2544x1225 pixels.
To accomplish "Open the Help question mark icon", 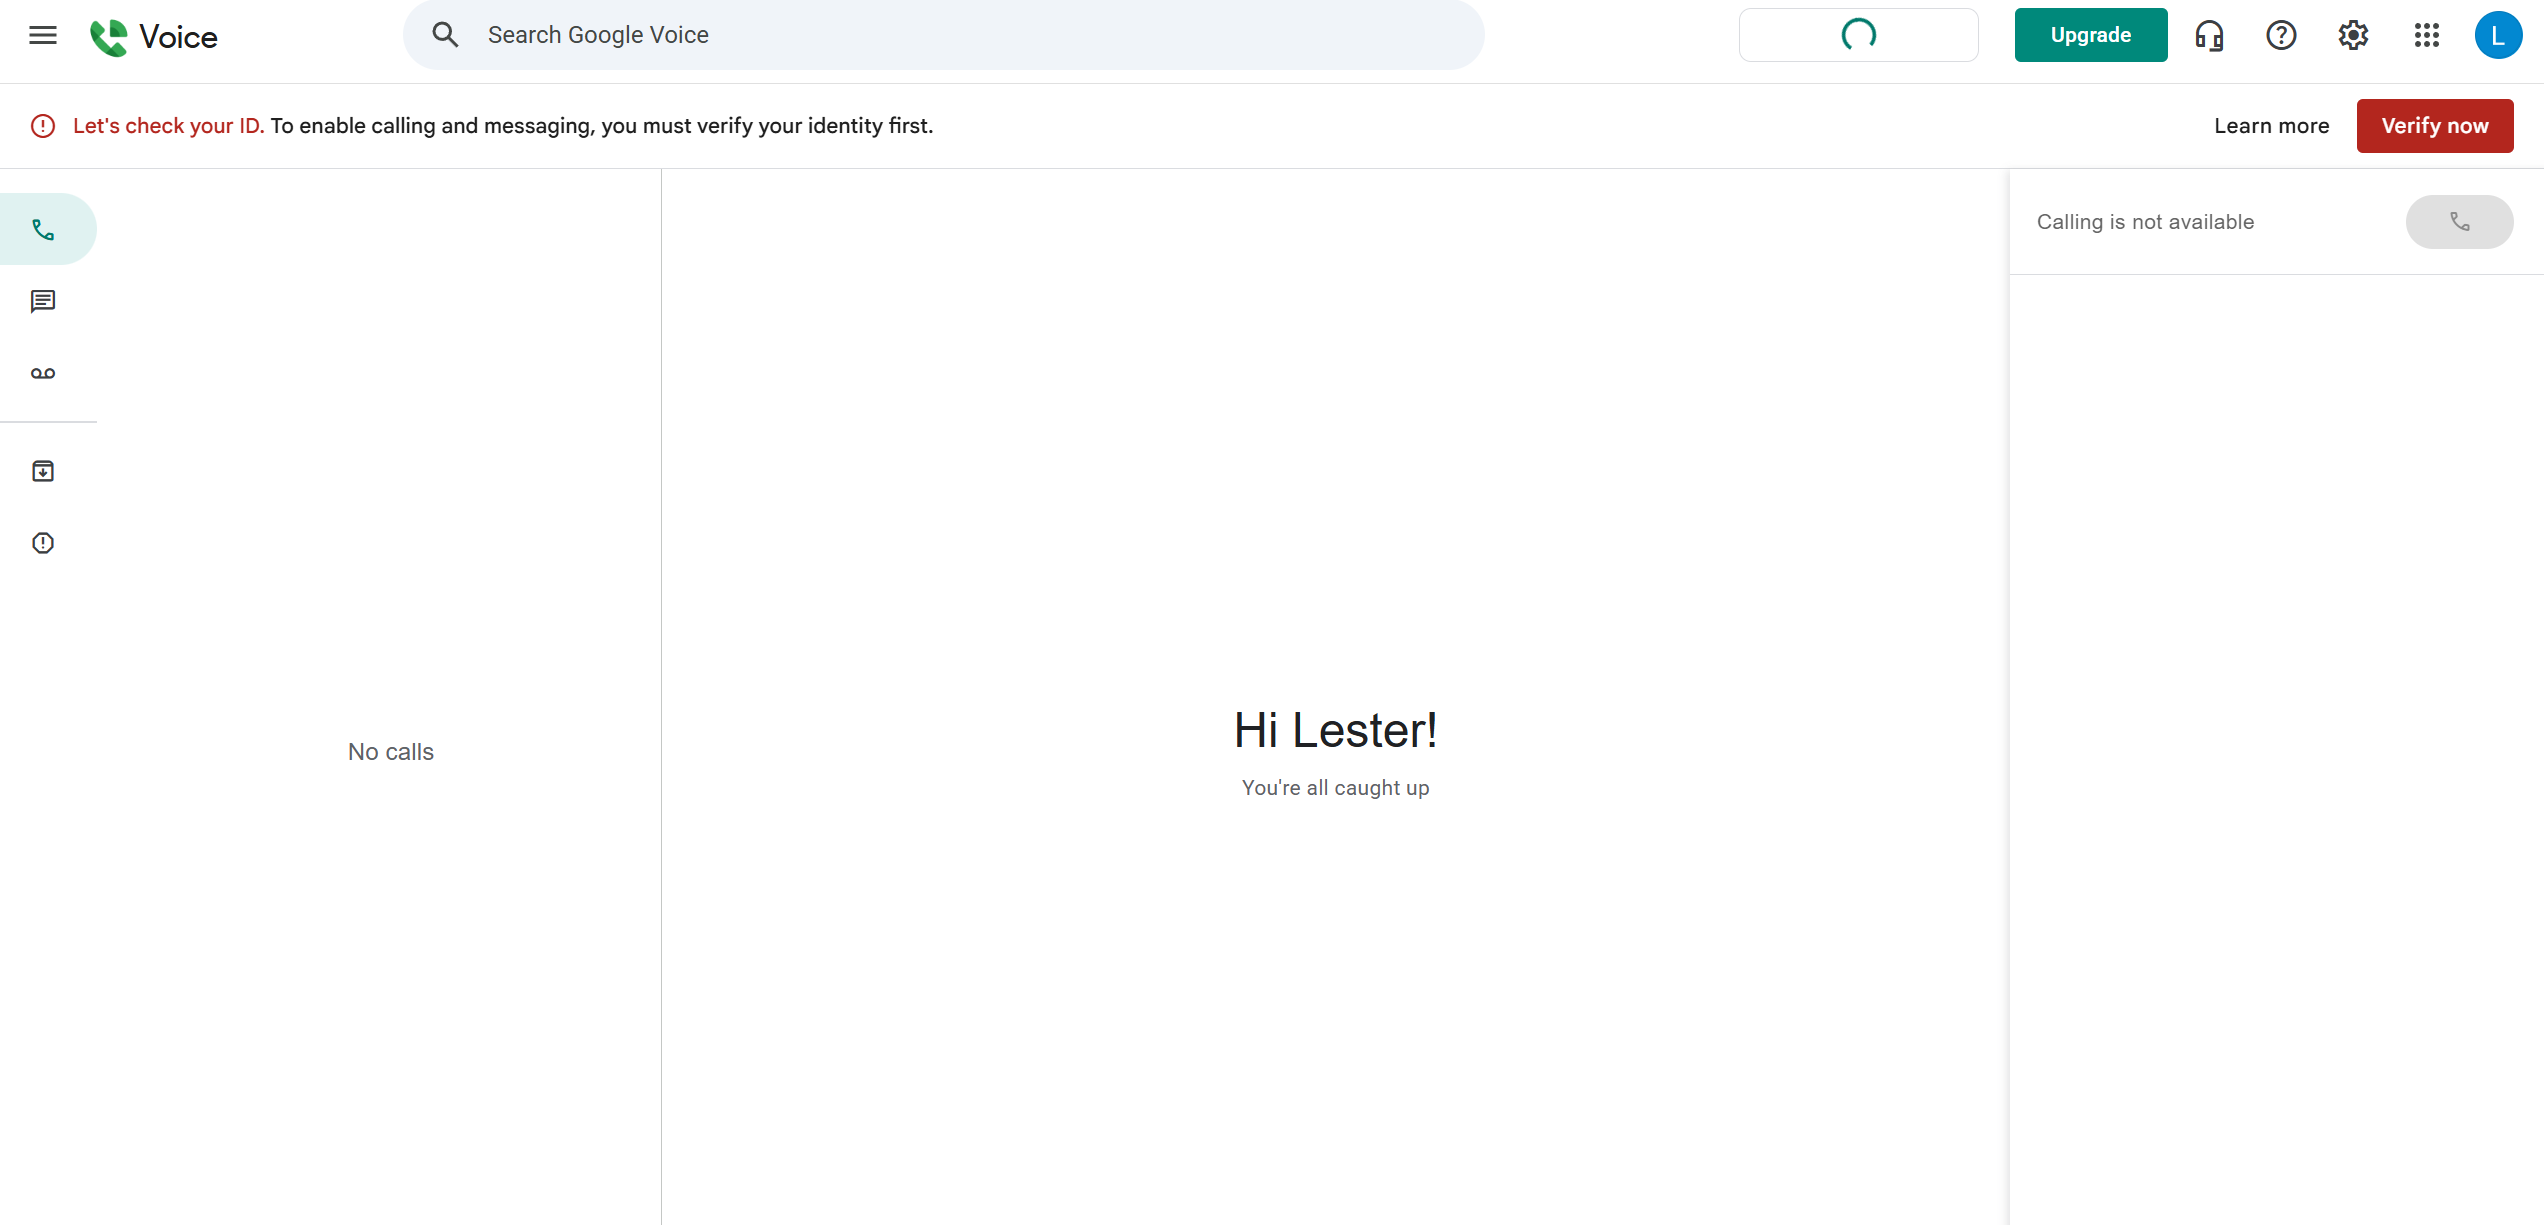I will pyautogui.click(x=2281, y=36).
